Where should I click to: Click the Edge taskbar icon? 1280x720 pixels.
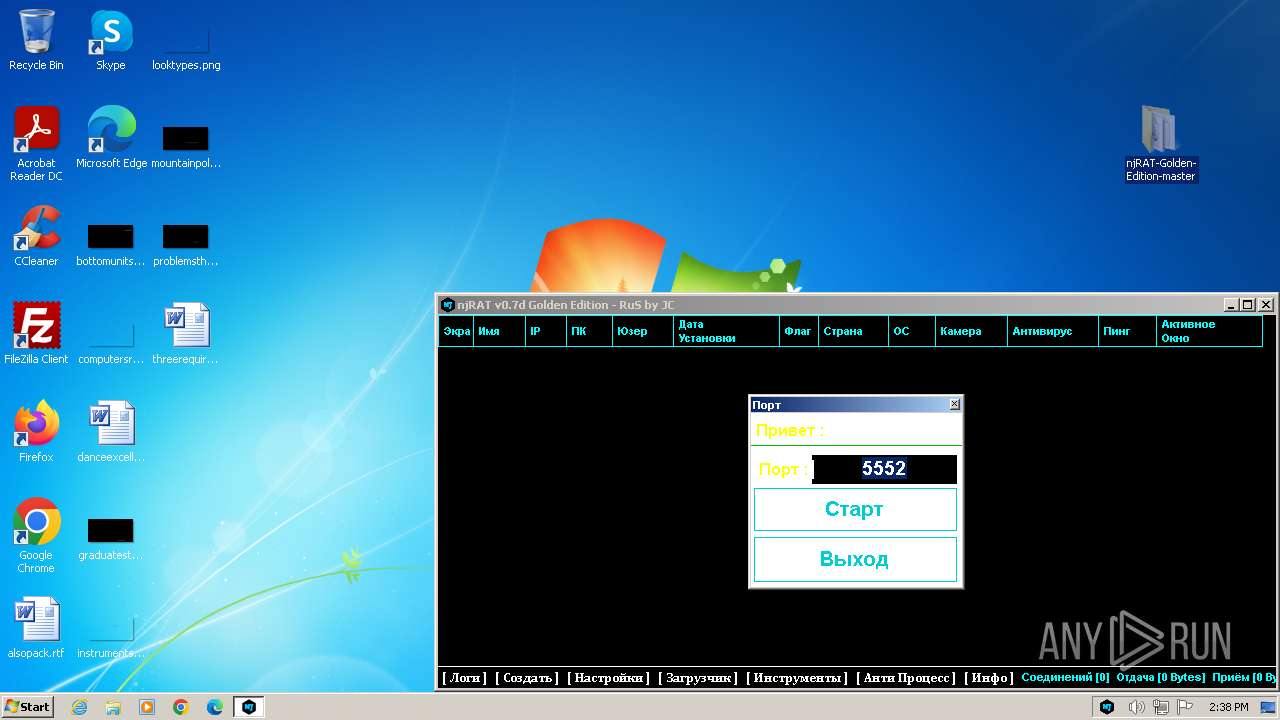[215, 707]
